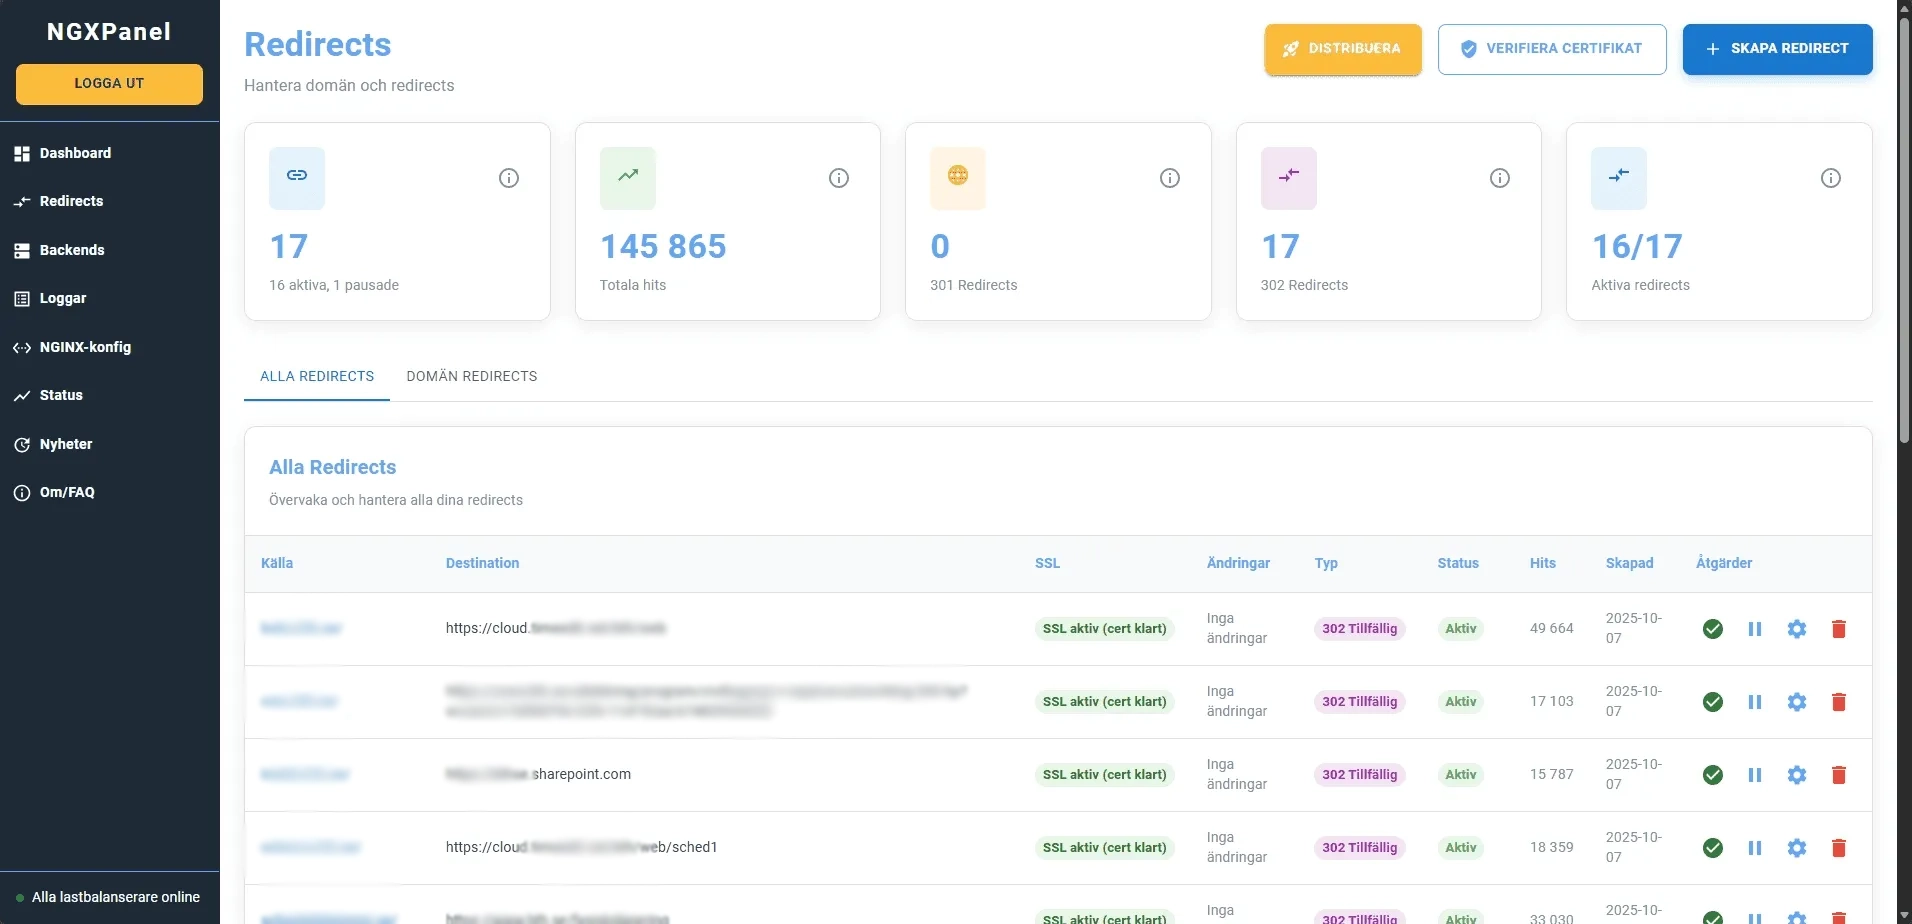Click Aktiv badge in 15 787 hits row
This screenshot has width=1912, height=924.
1460,775
